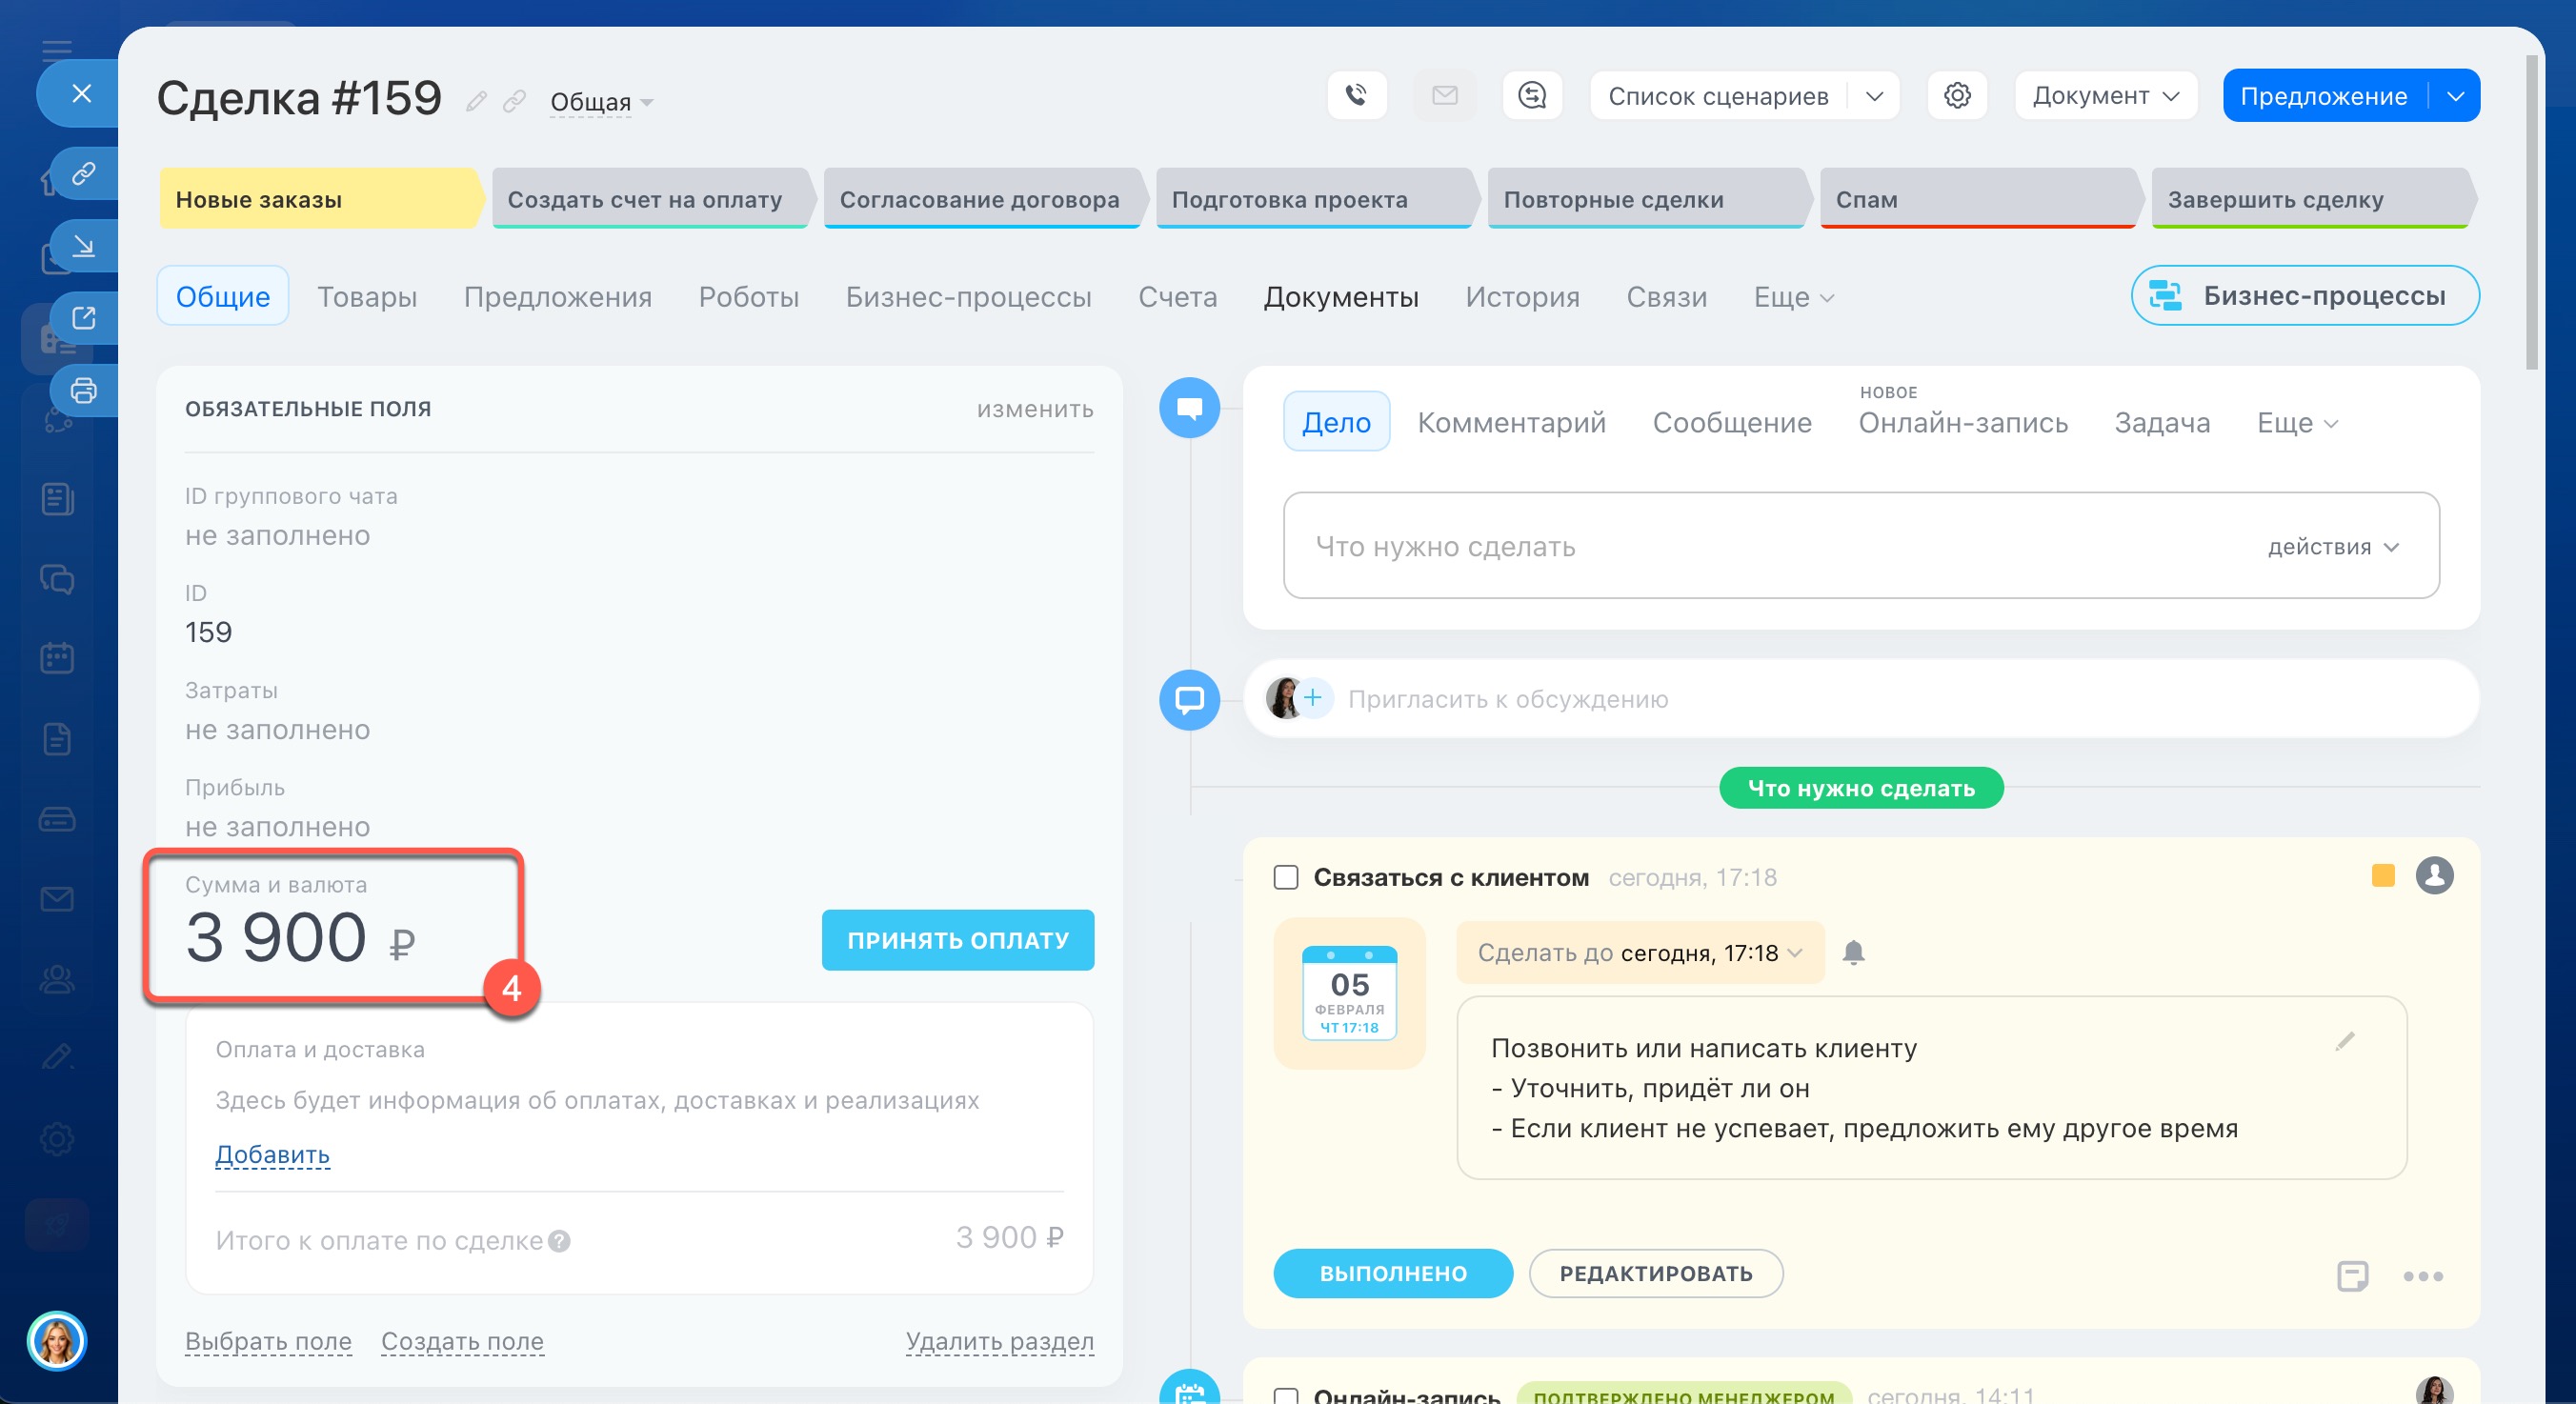This screenshot has width=2576, height=1404.
Task: Switch to the Товары tab
Action: [367, 297]
